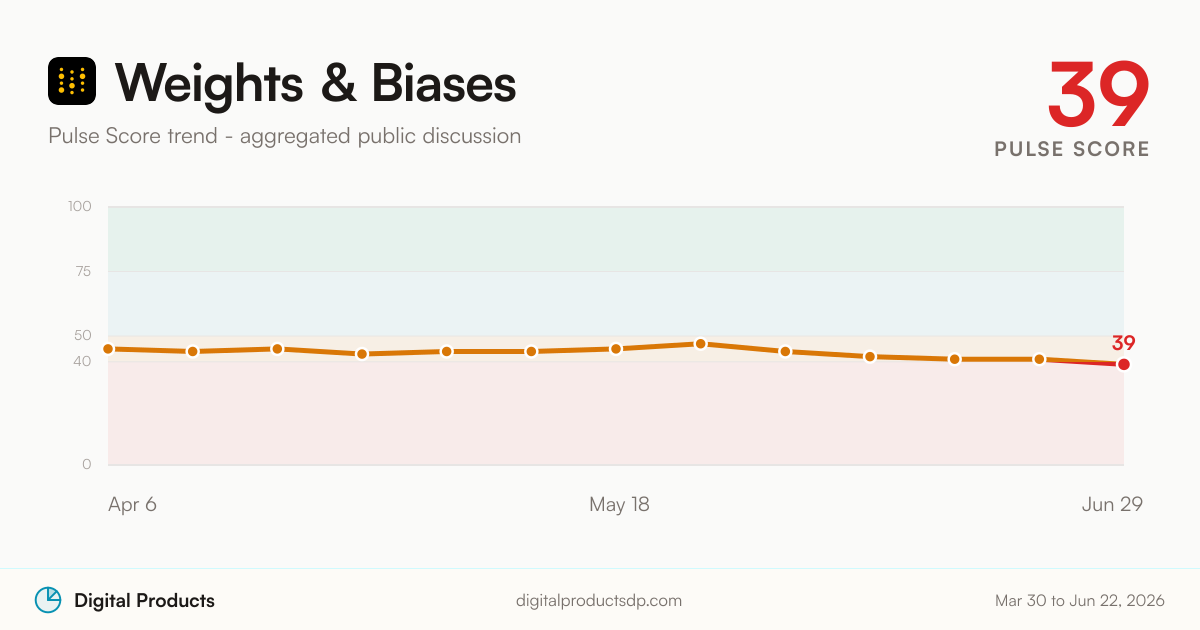Select the red Jun 29 data point
The image size is (1200, 630).
pos(1124,364)
